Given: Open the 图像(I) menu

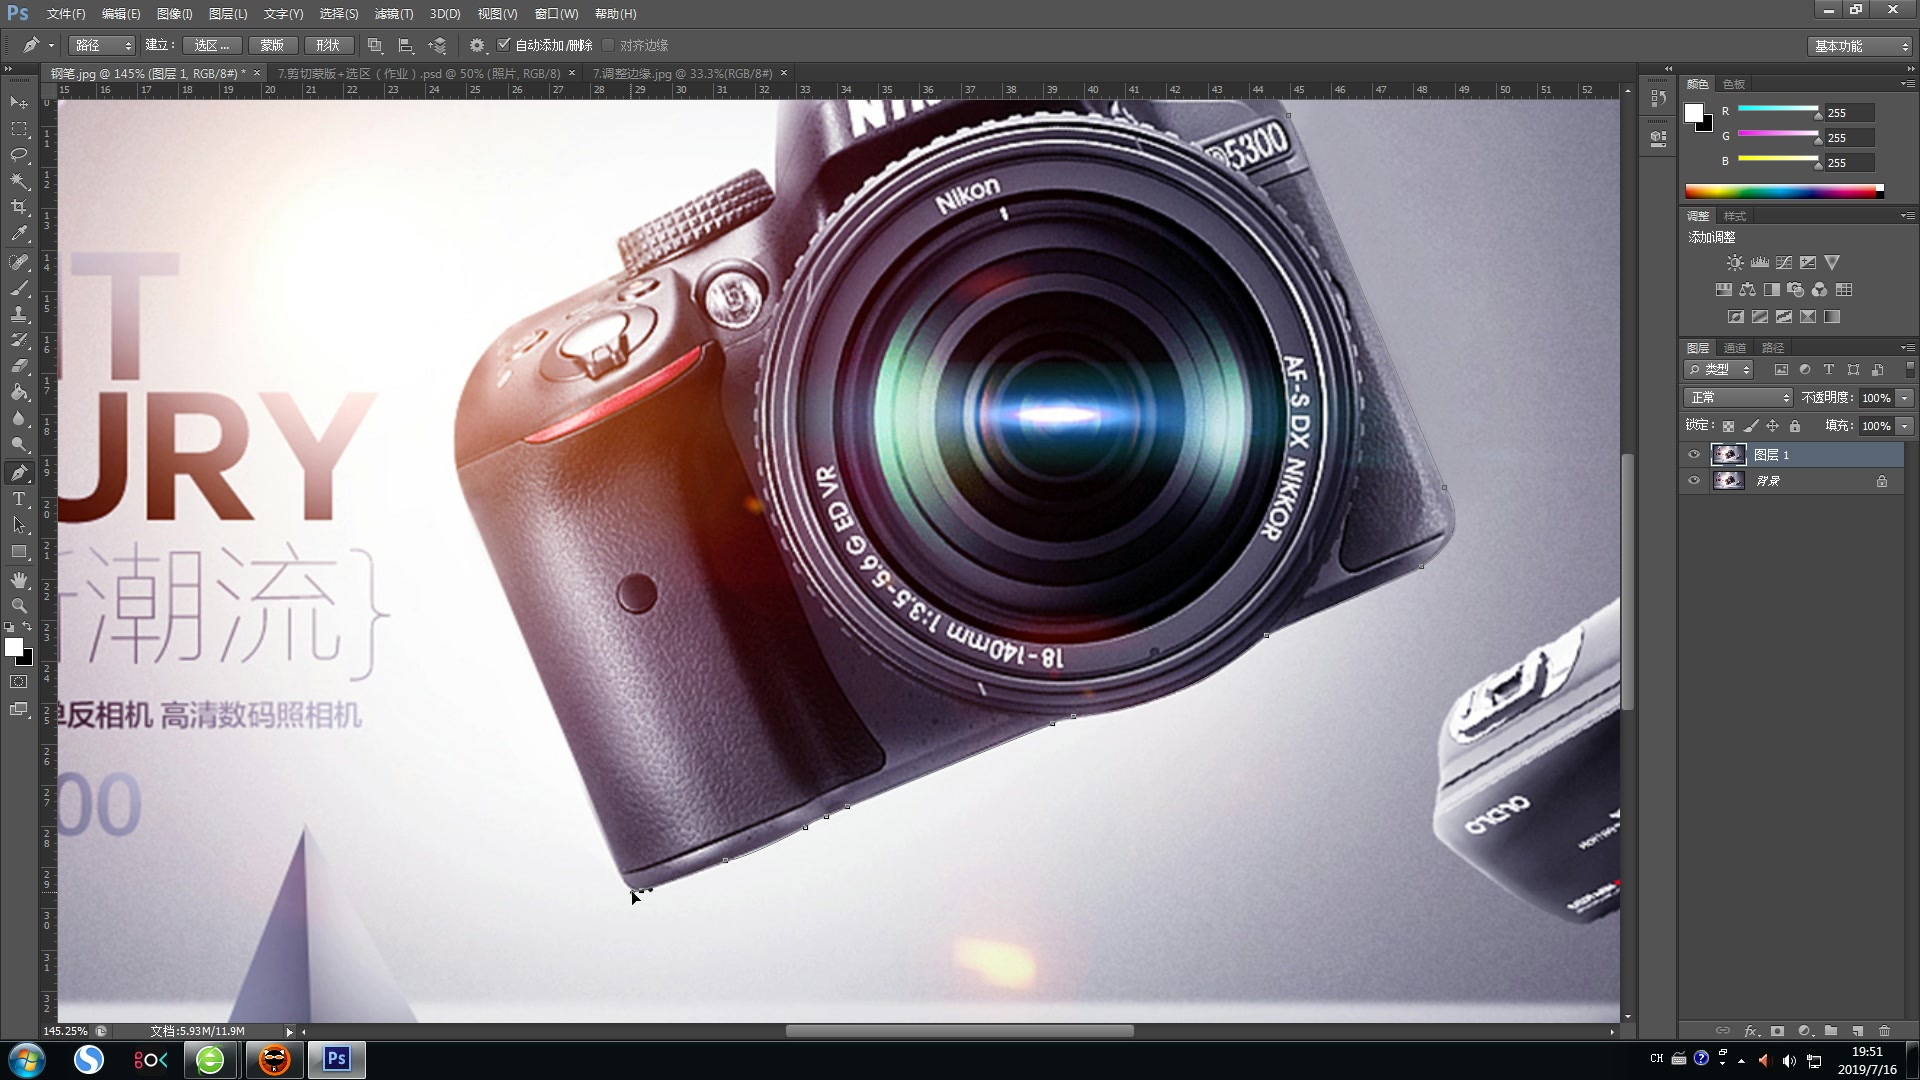Looking at the screenshot, I should (x=174, y=14).
